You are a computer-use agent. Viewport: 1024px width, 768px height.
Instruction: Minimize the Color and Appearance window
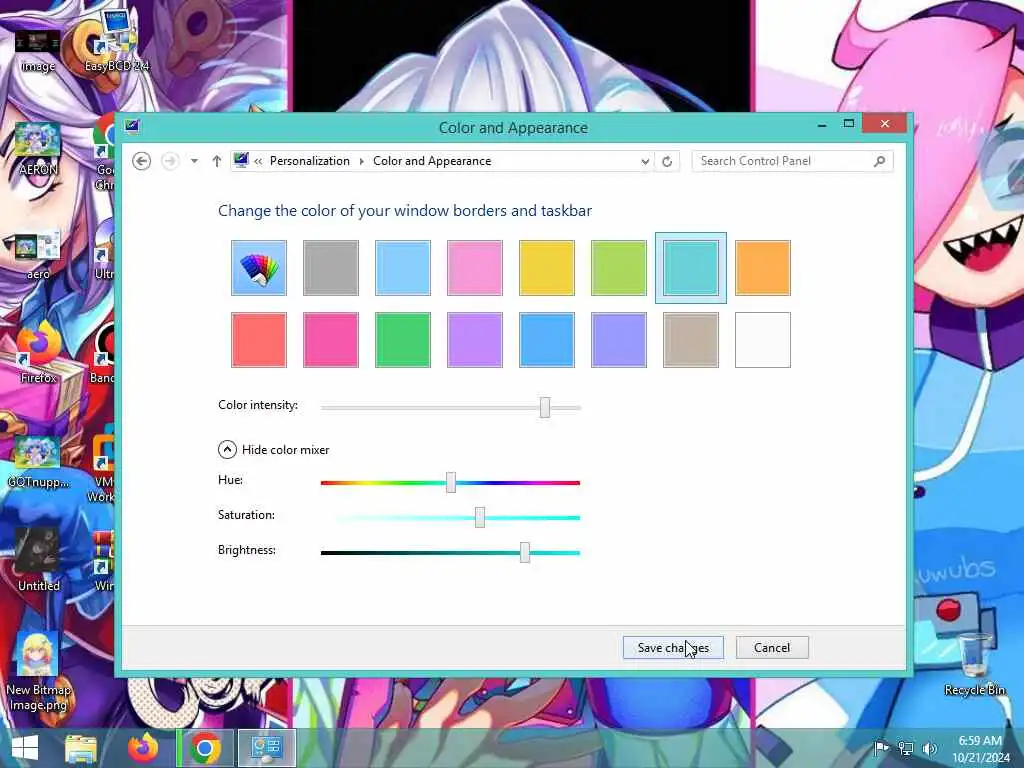click(822, 123)
